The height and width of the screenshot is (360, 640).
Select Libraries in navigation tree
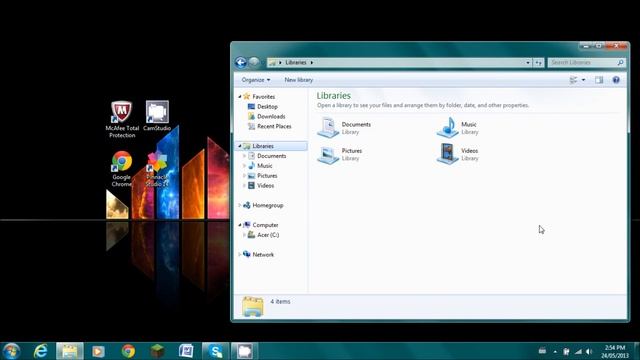coord(263,146)
